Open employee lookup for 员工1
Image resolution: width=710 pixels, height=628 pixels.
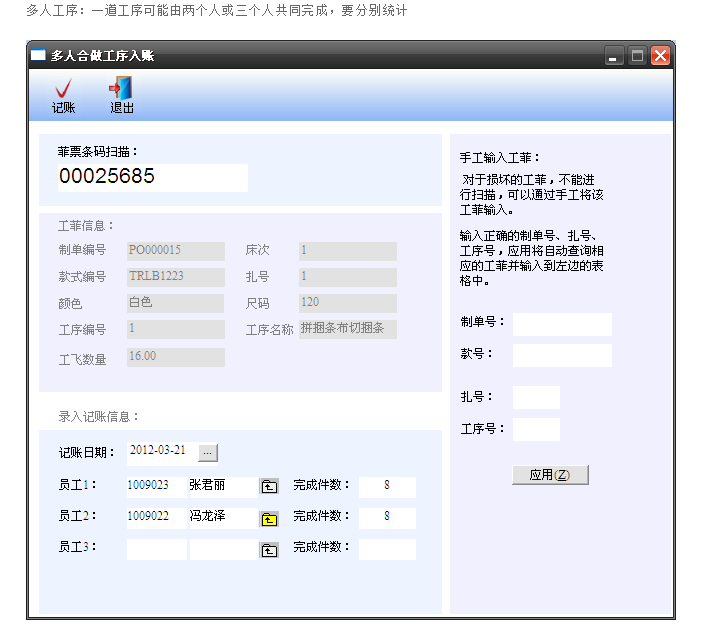[269, 487]
